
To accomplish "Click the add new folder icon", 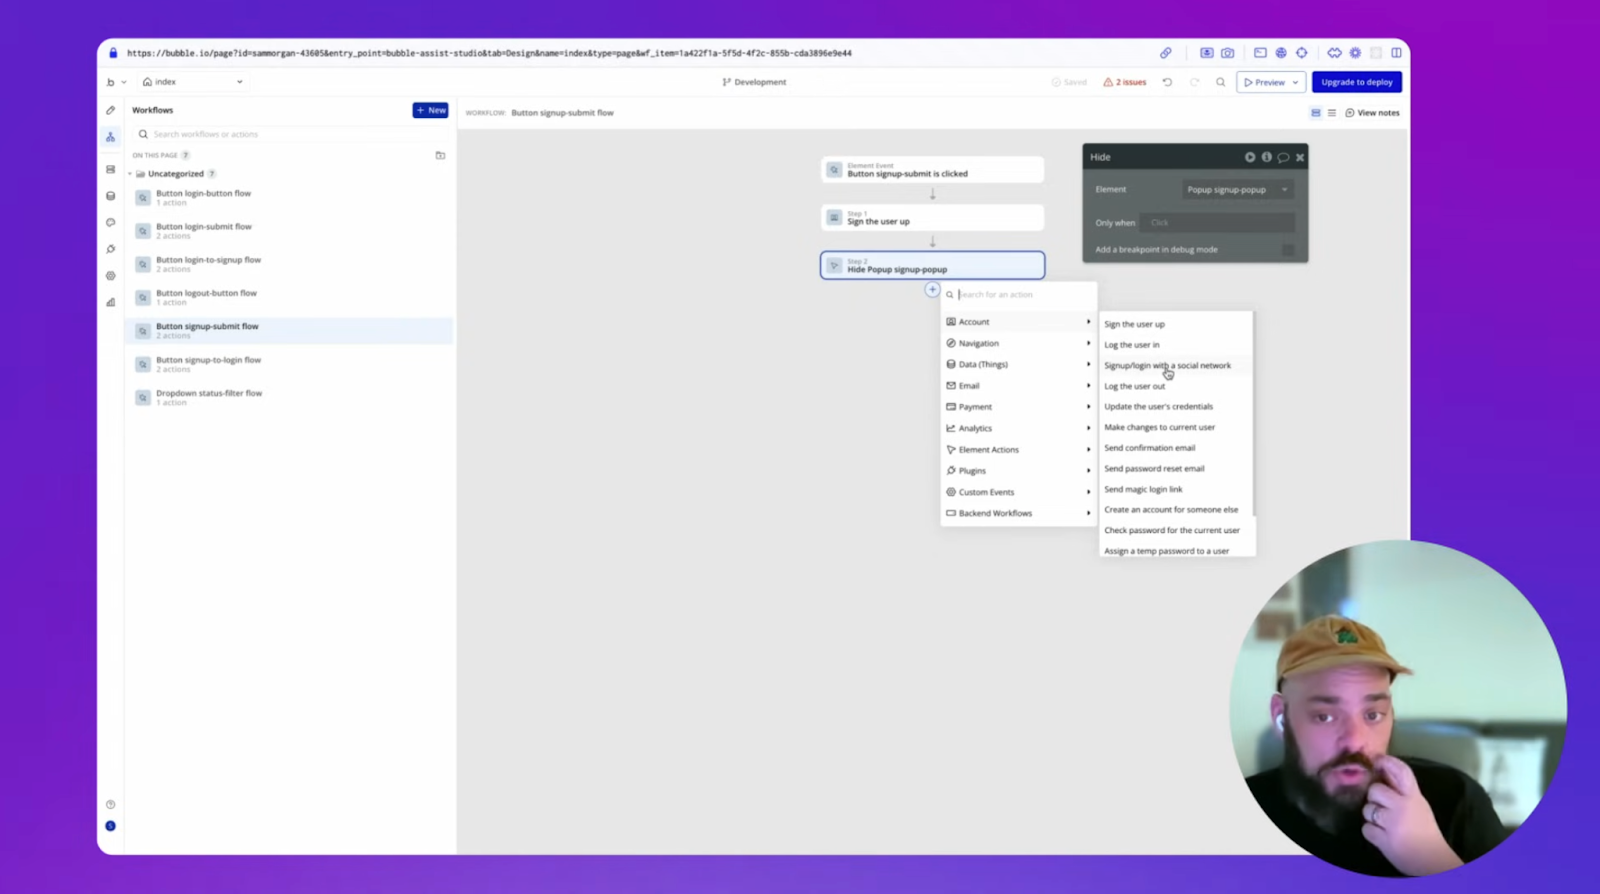I will [x=440, y=155].
